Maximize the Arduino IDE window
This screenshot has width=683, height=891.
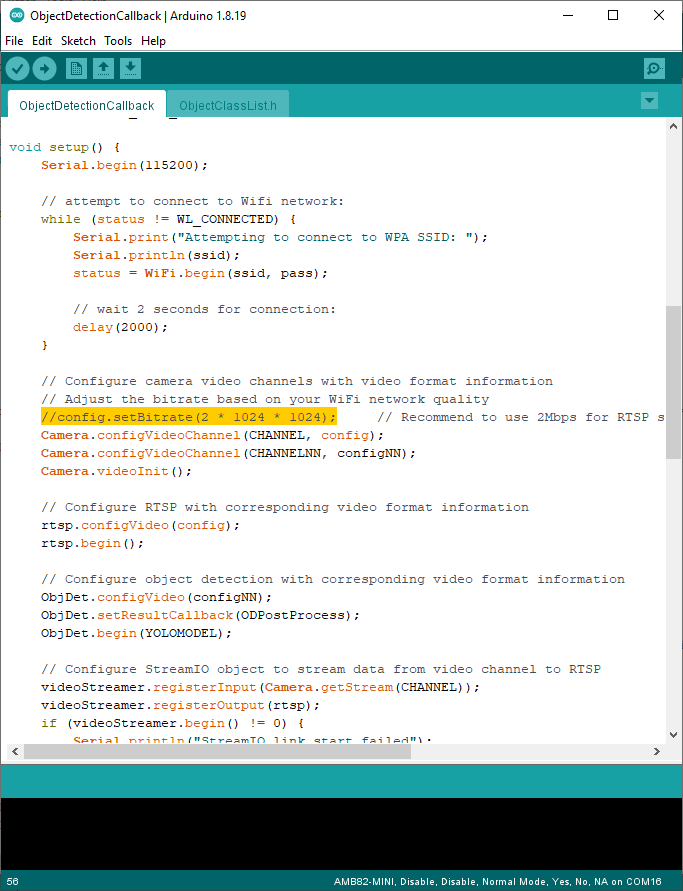coord(612,16)
